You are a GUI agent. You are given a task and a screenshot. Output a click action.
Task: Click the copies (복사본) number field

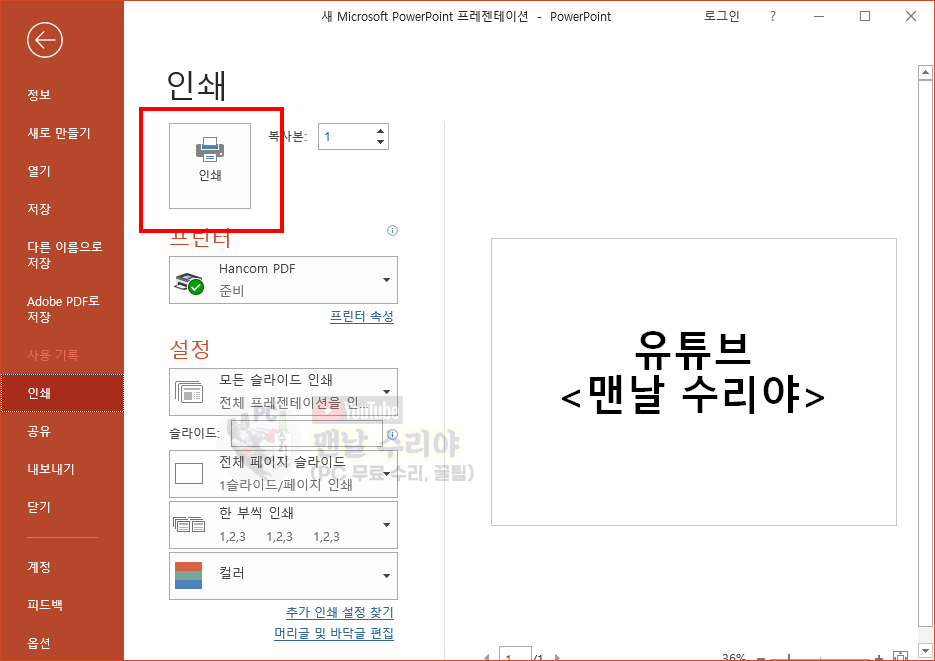coord(347,136)
